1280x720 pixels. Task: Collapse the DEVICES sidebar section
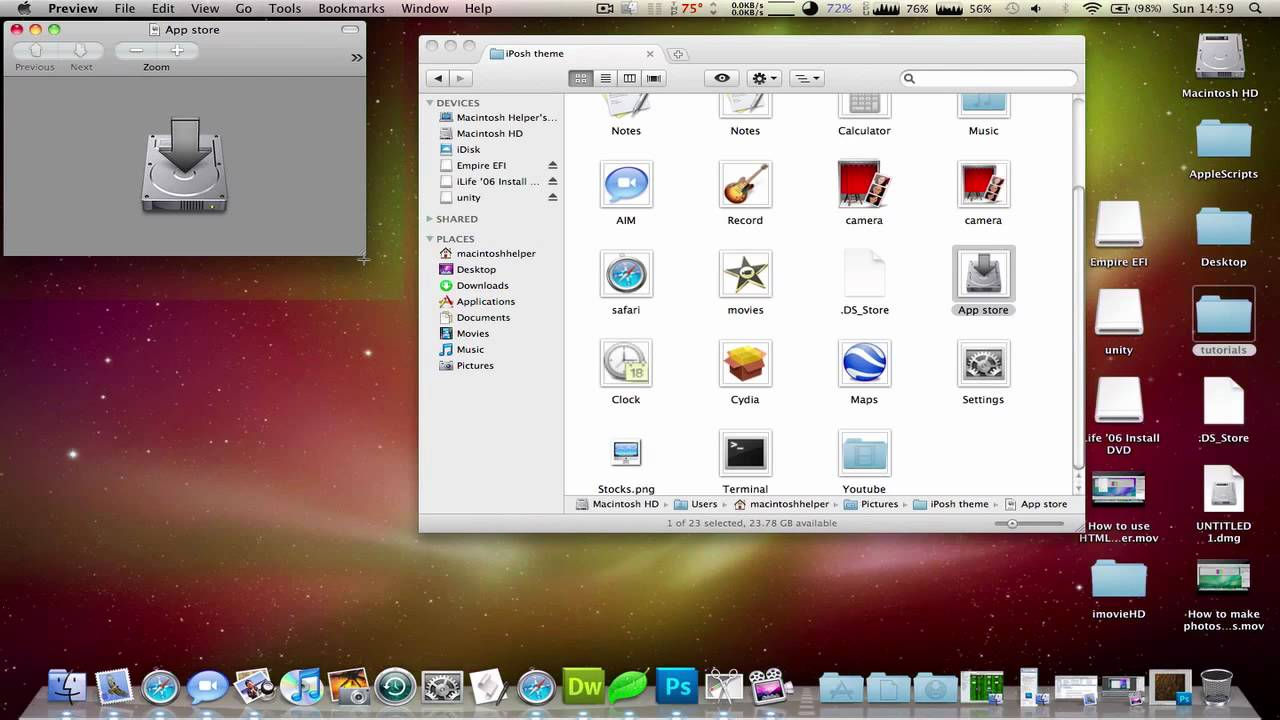coord(430,103)
